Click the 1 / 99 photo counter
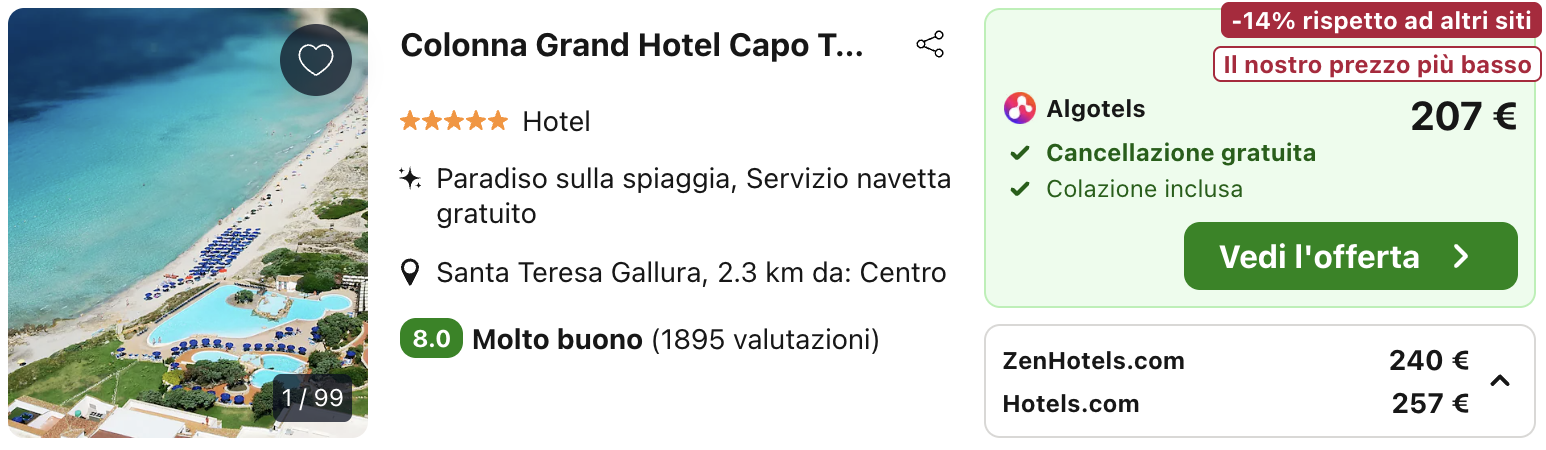Image resolution: width=1546 pixels, height=450 pixels. click(312, 398)
